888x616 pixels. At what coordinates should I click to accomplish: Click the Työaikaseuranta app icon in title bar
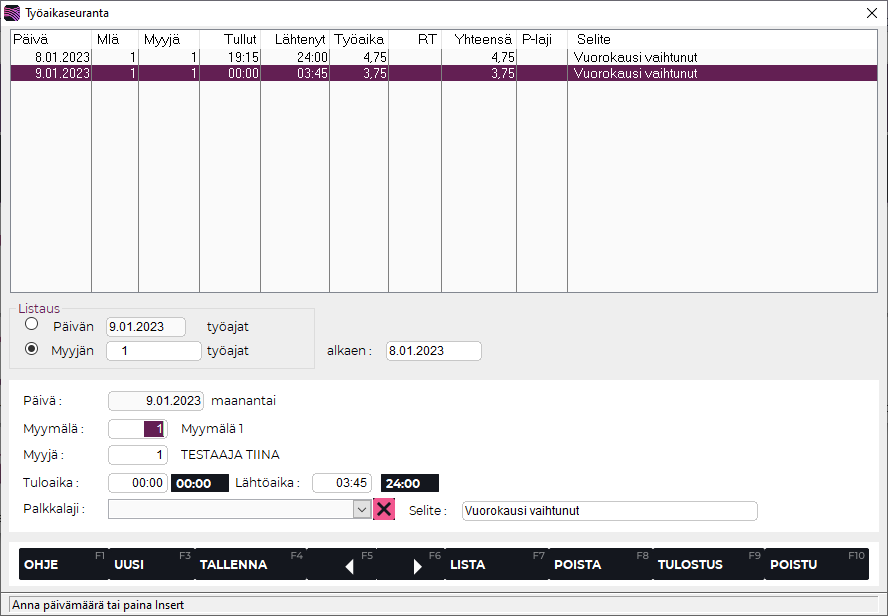coord(12,13)
